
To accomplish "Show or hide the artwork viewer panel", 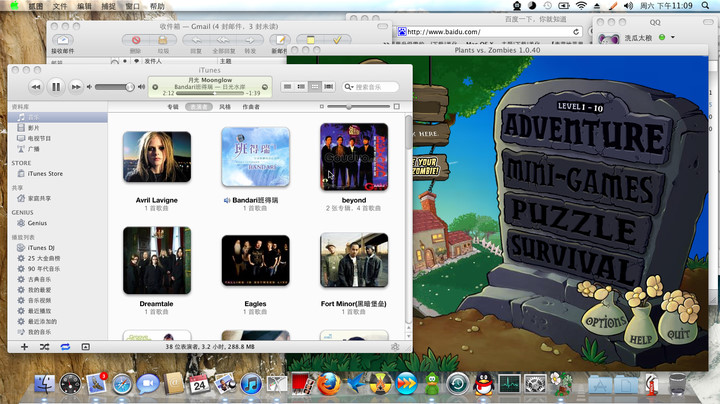I will pos(85,347).
